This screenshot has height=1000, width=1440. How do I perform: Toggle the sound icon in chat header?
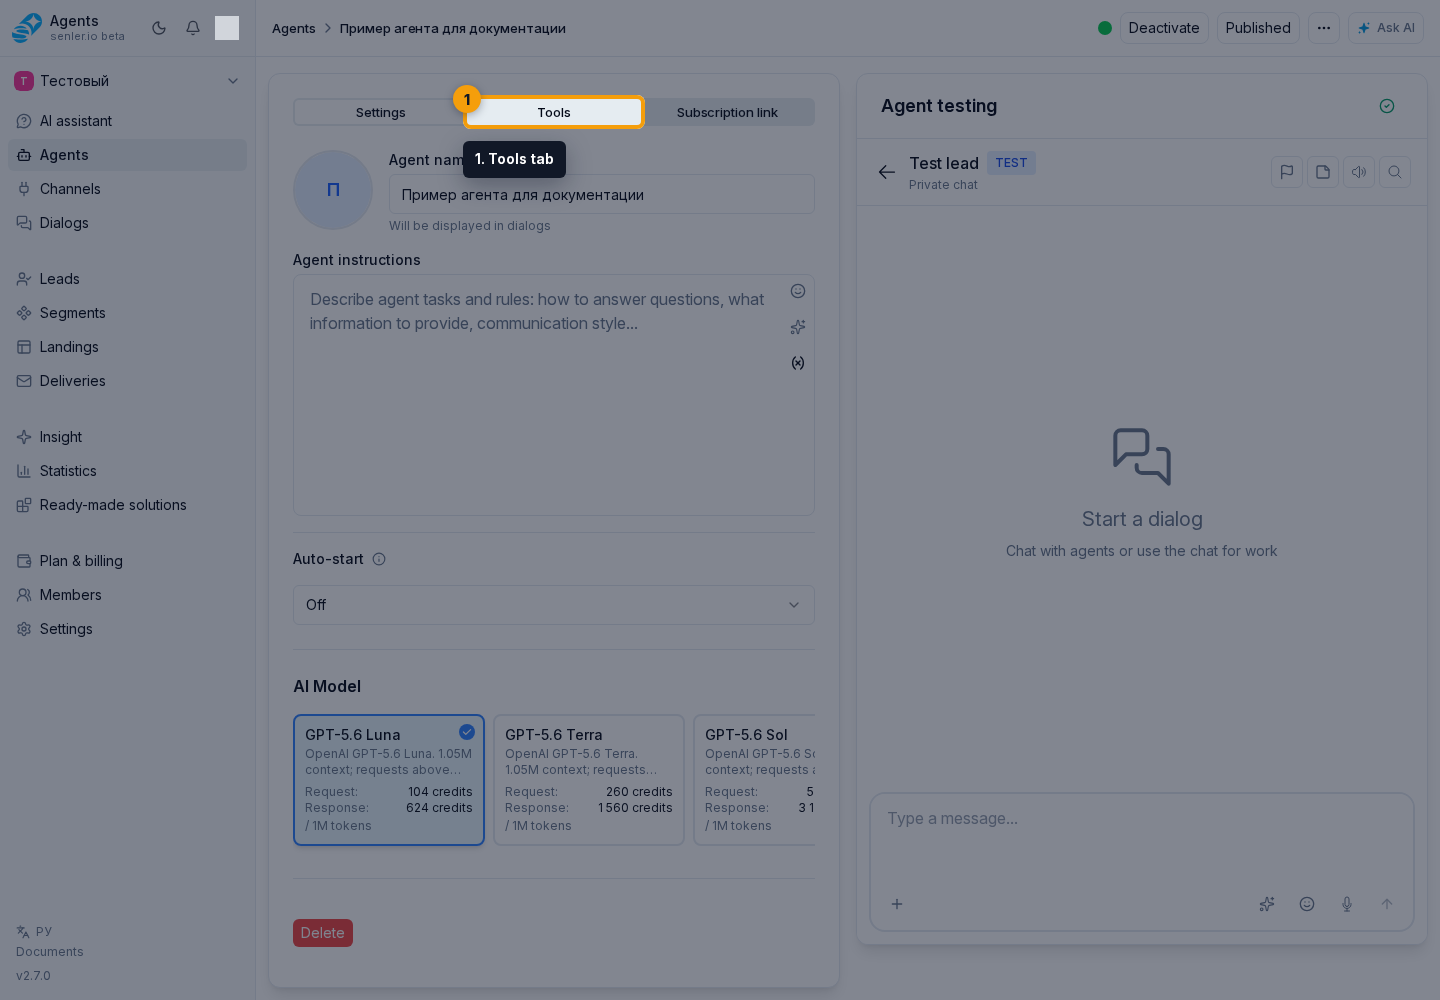tap(1359, 172)
